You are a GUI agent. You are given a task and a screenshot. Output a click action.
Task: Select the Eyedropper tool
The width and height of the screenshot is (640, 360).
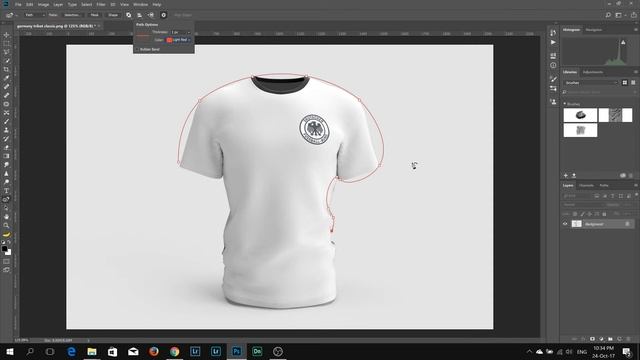click(7, 78)
